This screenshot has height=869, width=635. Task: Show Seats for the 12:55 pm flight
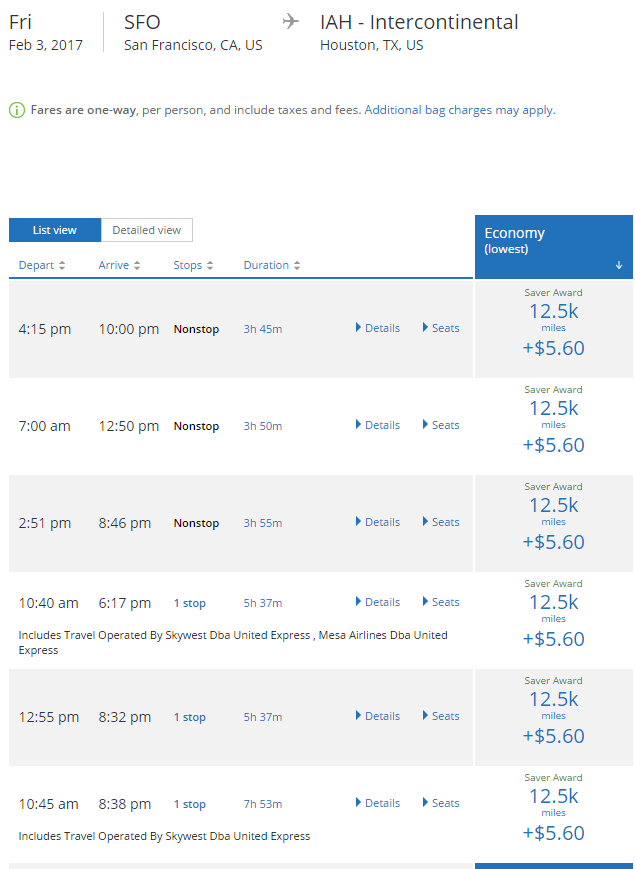click(441, 716)
